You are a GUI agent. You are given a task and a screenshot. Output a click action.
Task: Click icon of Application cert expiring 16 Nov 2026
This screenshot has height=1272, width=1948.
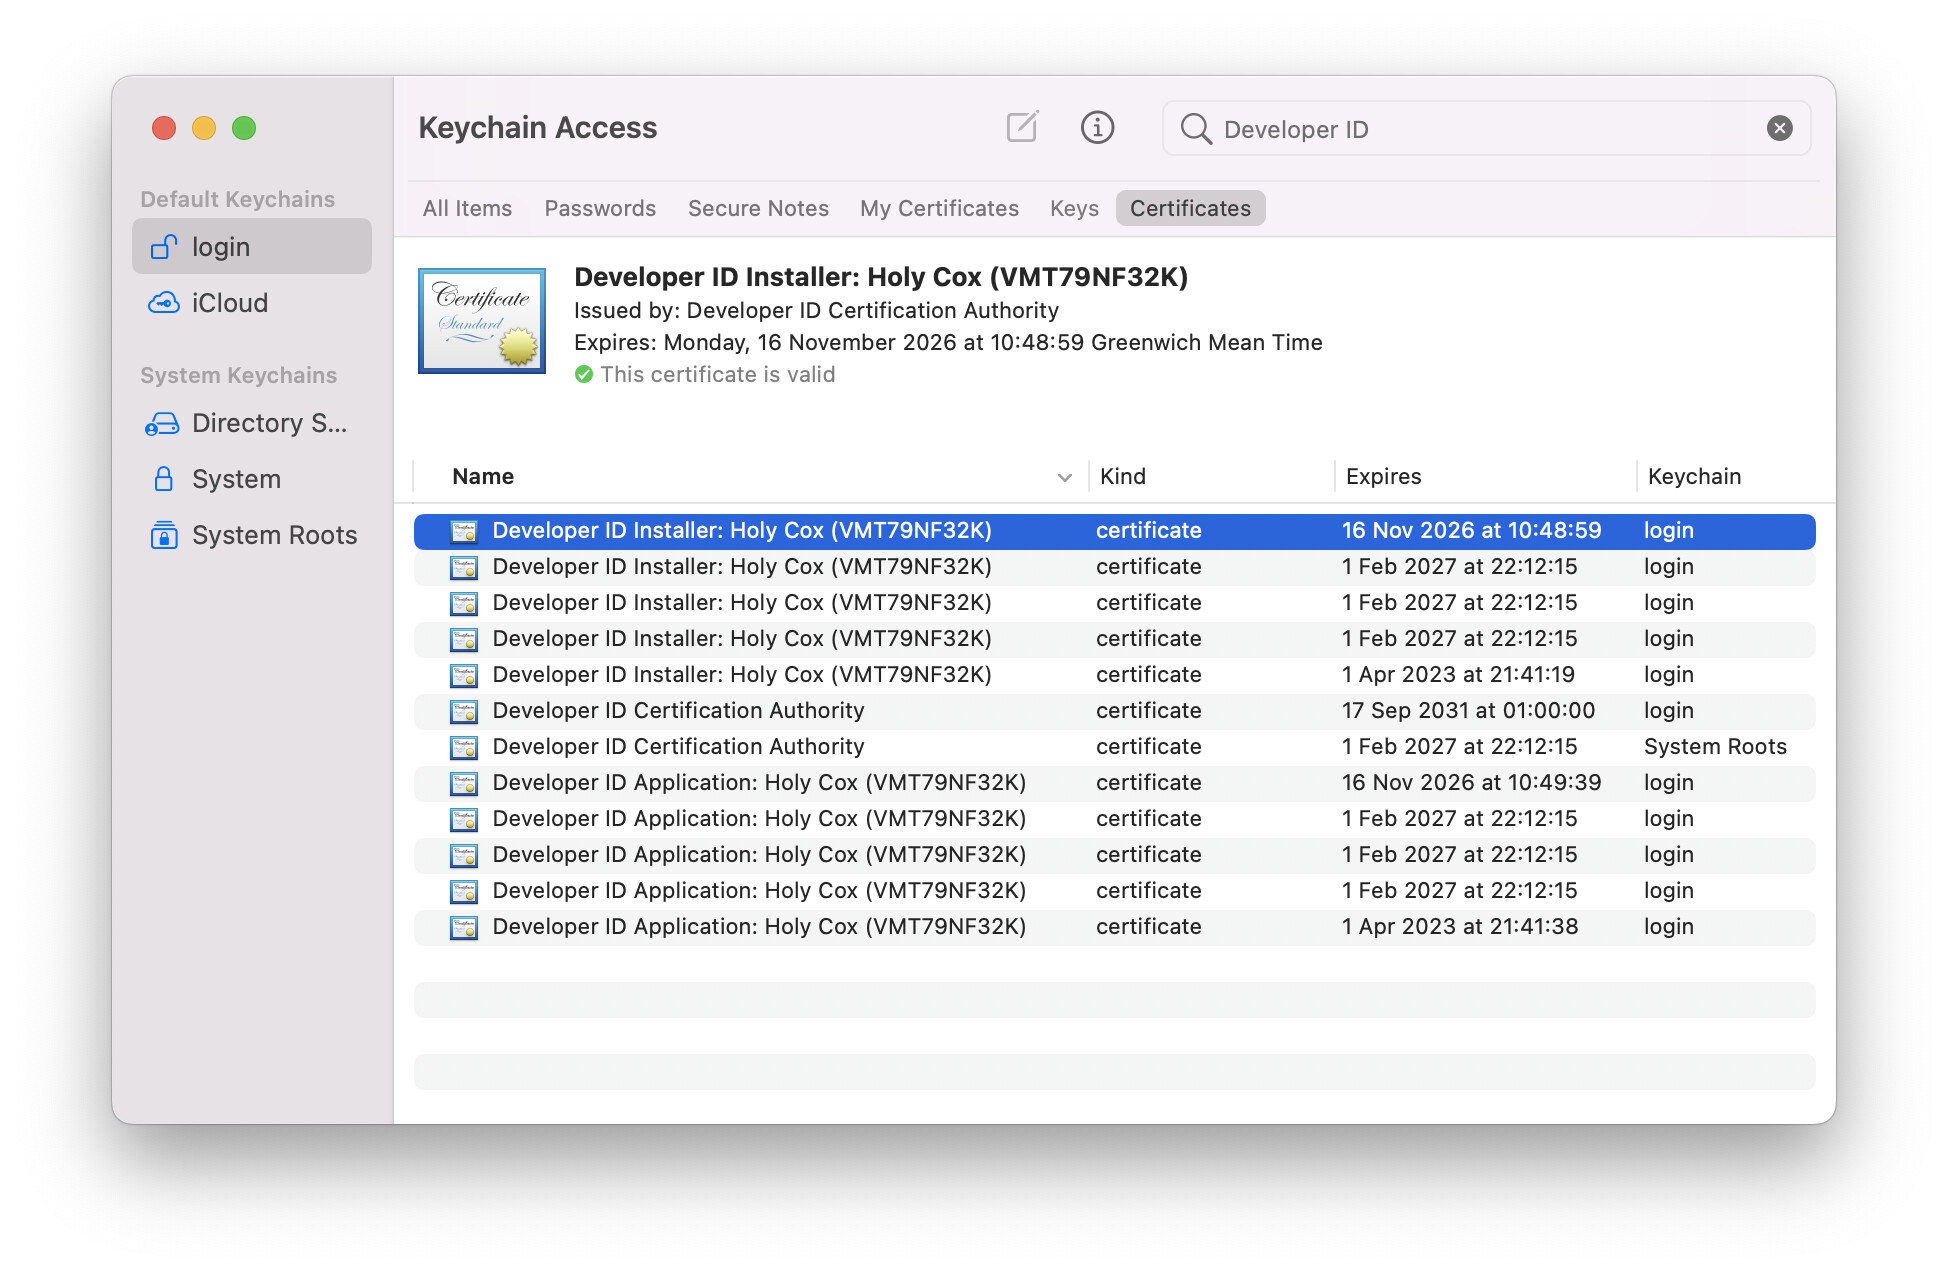tap(464, 783)
